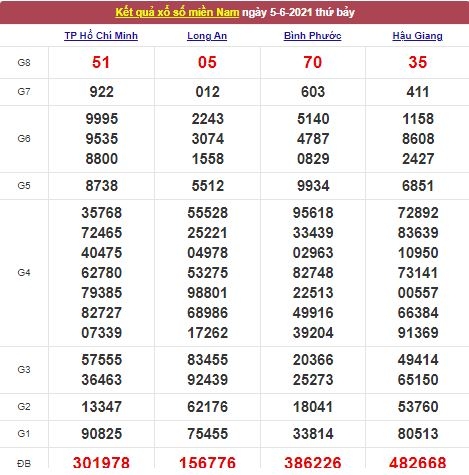
Task: Open the Bình Phước province link
Action: (313, 36)
